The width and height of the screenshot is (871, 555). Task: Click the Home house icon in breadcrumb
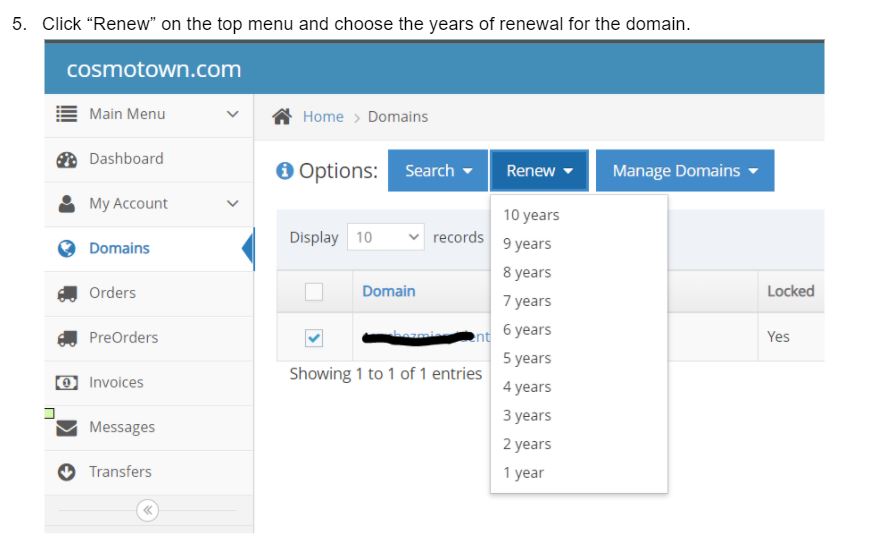283,116
